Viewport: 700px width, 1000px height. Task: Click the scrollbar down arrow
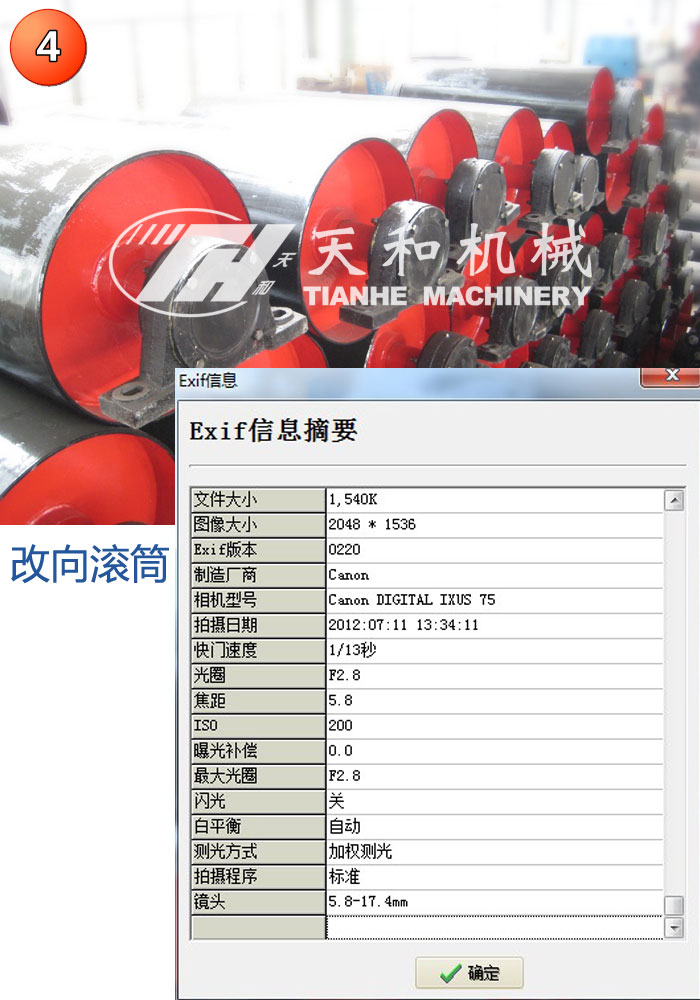tap(674, 927)
